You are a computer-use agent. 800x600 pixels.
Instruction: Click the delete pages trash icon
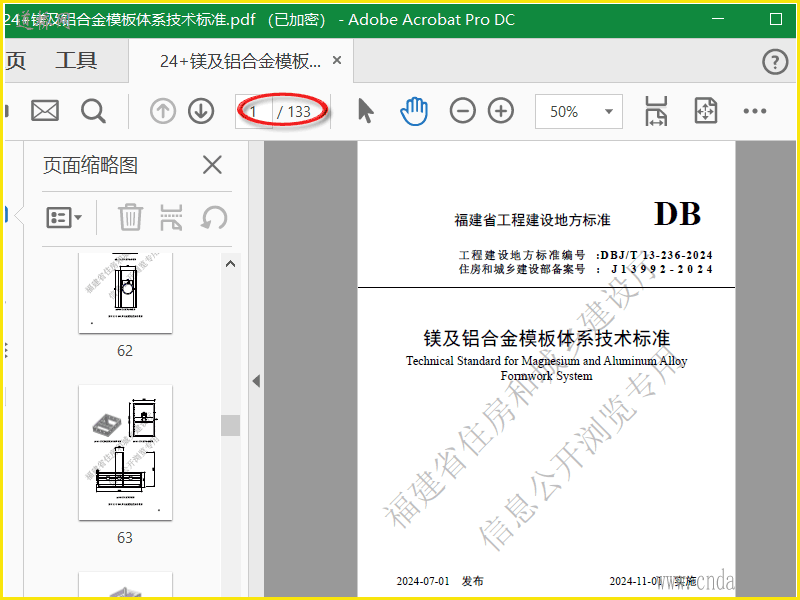(130, 217)
